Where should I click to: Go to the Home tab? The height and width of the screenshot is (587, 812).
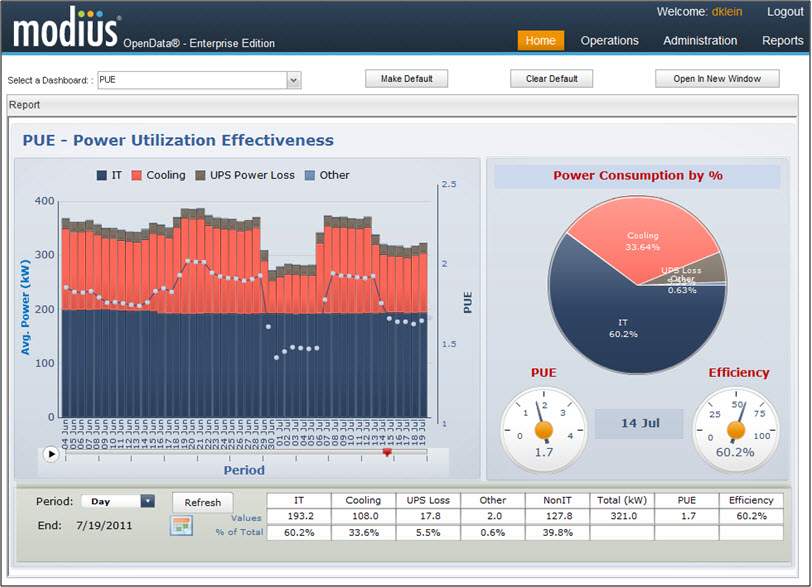[540, 41]
